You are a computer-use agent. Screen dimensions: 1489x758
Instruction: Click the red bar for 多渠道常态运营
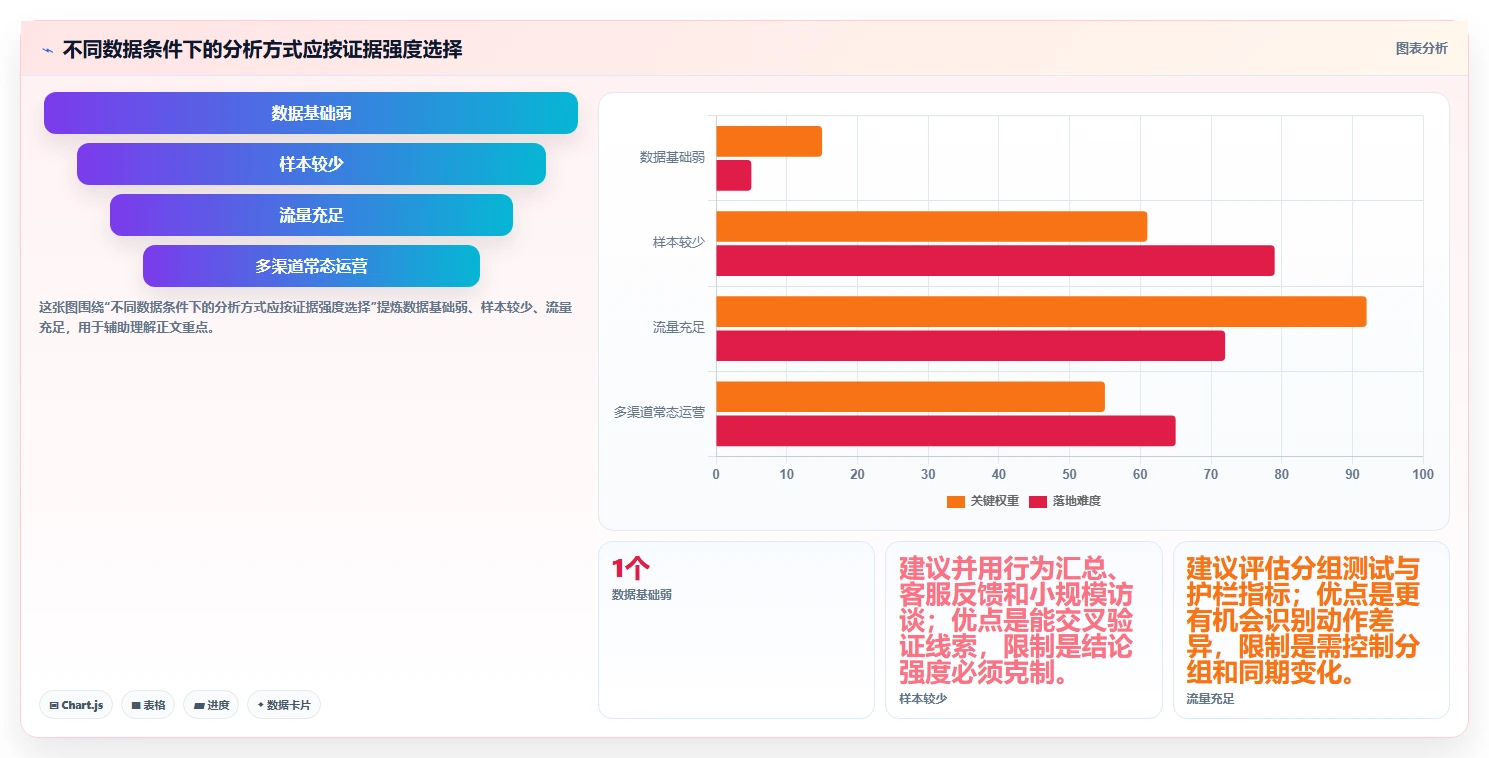(x=946, y=431)
